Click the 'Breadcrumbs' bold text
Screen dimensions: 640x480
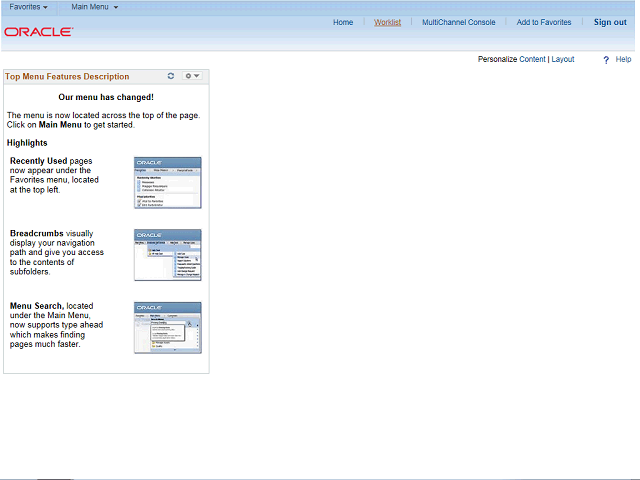(x=37, y=233)
